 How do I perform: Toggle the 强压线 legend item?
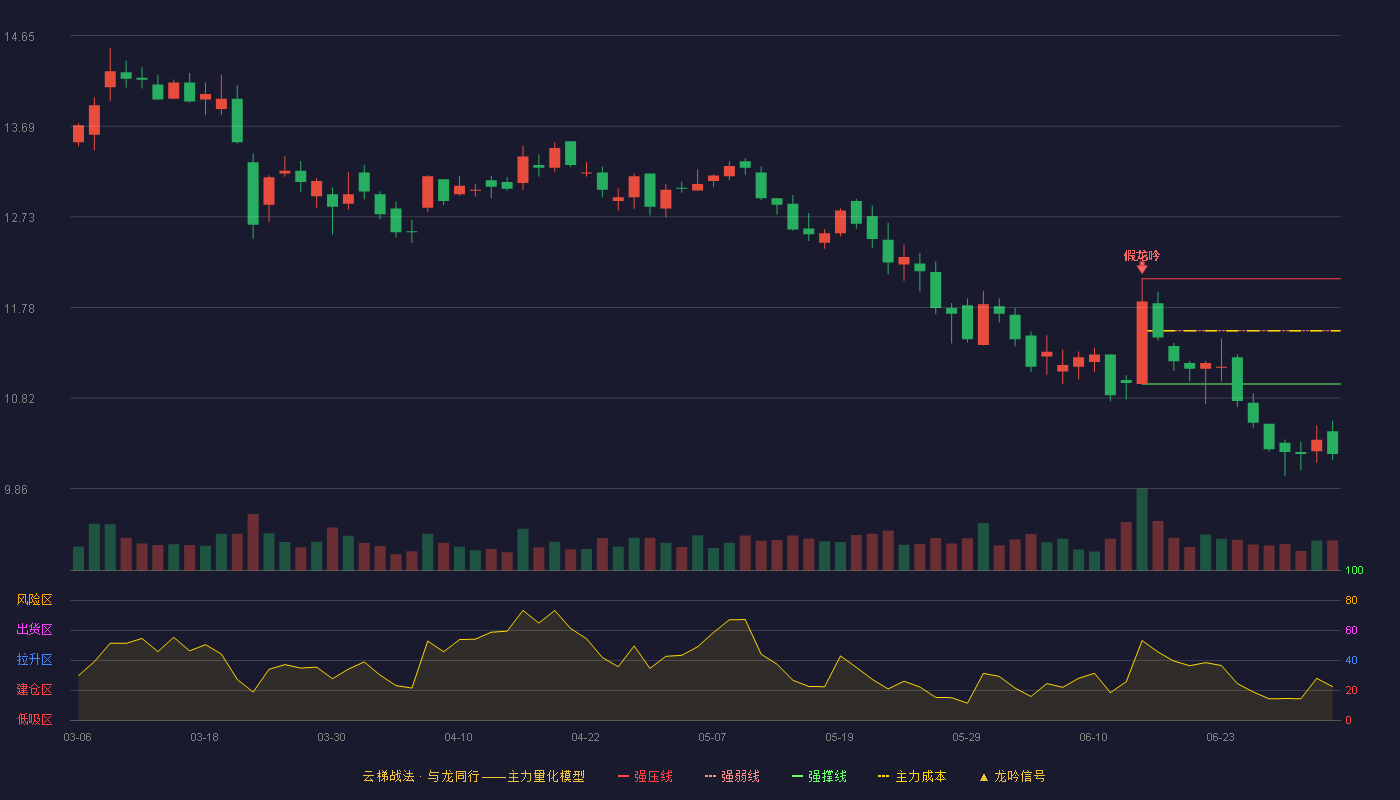click(x=645, y=776)
